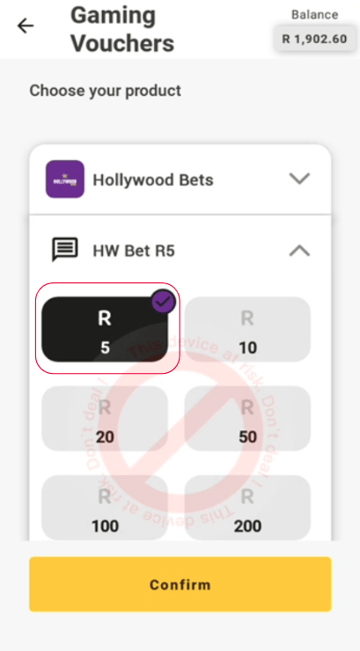The image size is (360, 651).
Task: Tap the back arrow icon
Action: [x=25, y=26]
